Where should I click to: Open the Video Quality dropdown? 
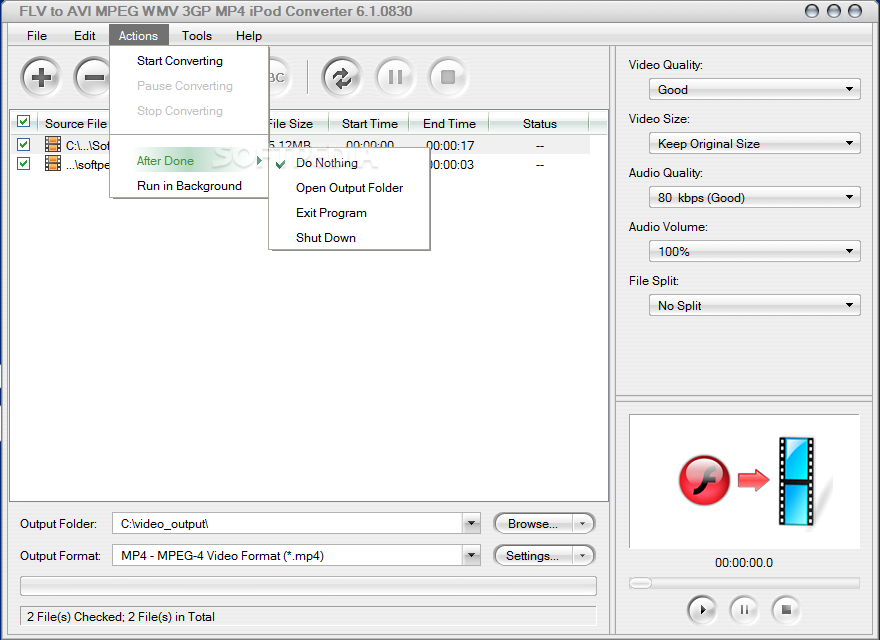(754, 89)
